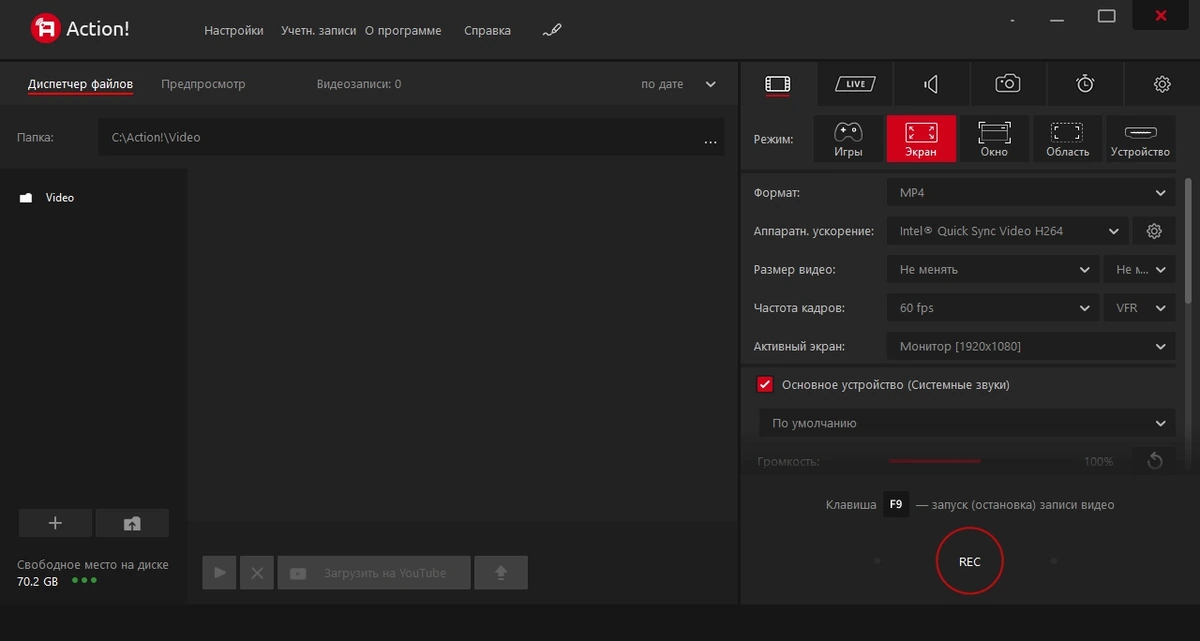The height and width of the screenshot is (641, 1200).
Task: Open the Live streaming tab
Action: pos(855,84)
